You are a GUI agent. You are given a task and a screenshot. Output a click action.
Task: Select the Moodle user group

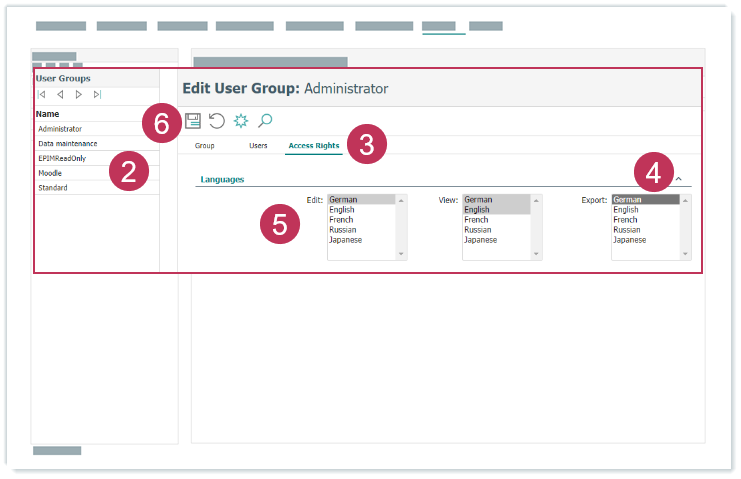click(x=50, y=173)
